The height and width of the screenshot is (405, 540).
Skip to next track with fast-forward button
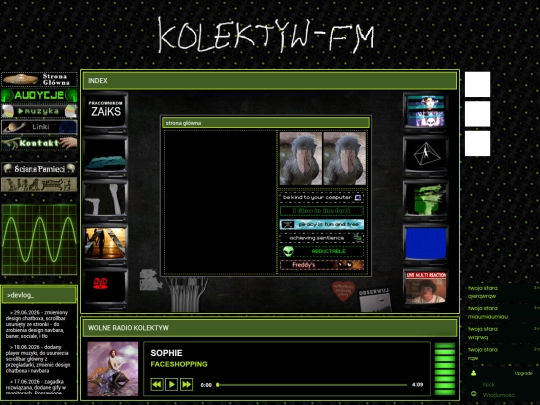coord(186,384)
